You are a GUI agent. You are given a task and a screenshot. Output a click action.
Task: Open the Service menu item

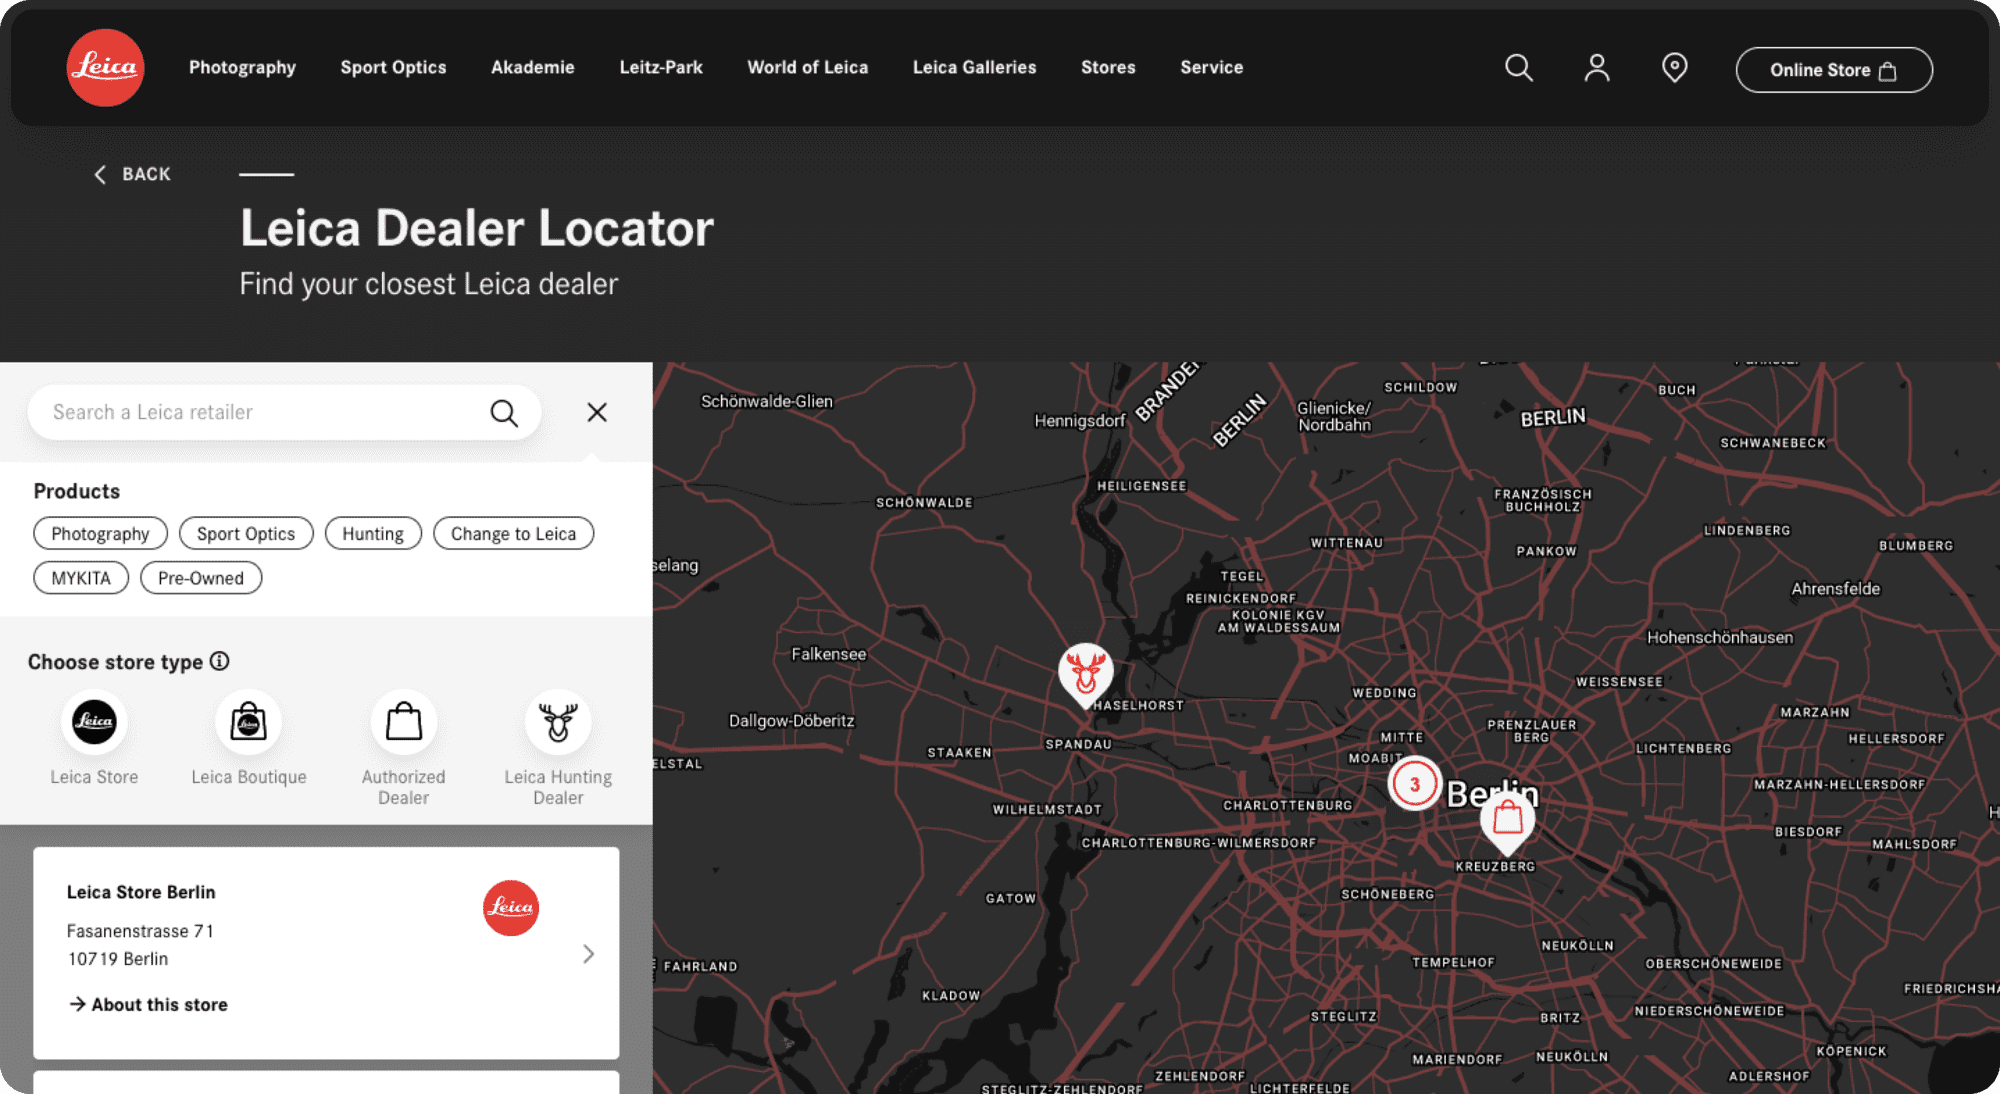pyautogui.click(x=1211, y=67)
